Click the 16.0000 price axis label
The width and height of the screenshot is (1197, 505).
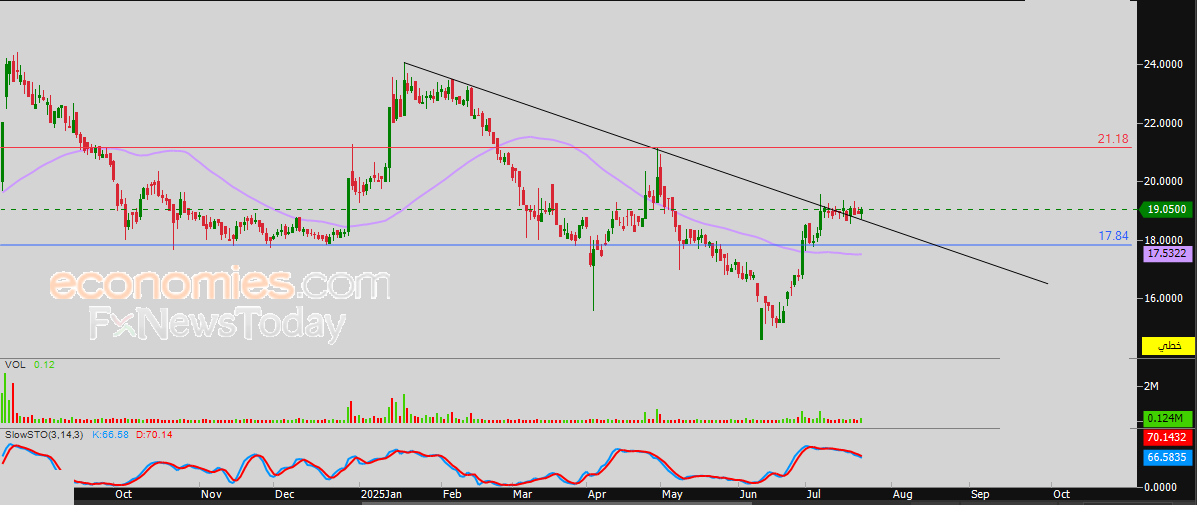[x=1165, y=298]
